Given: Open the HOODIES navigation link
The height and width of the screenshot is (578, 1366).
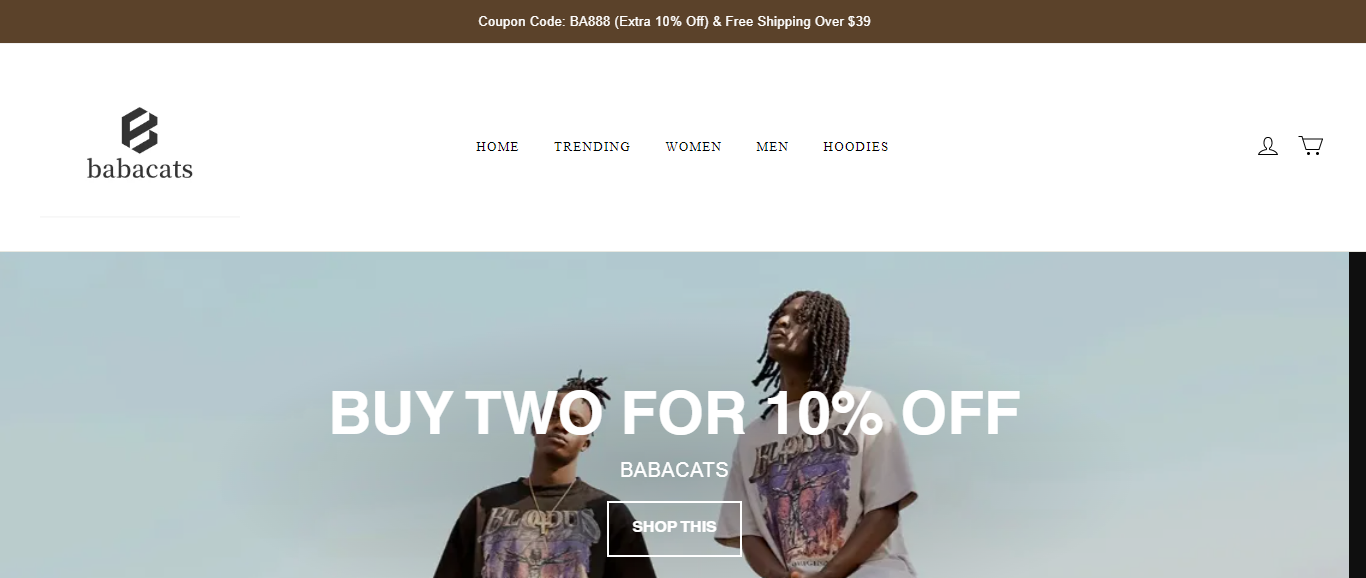Looking at the screenshot, I should (x=856, y=147).
